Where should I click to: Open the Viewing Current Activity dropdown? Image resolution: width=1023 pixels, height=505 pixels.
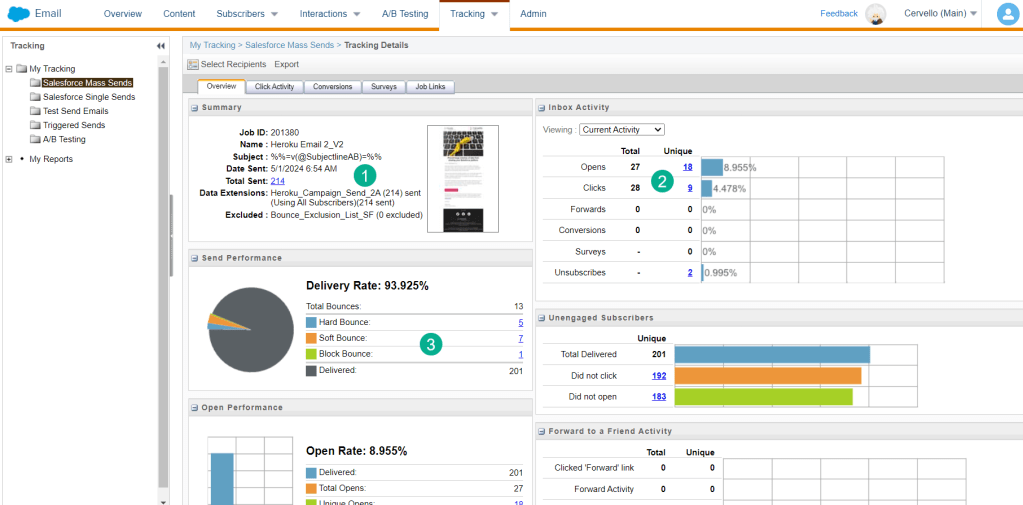tap(621, 129)
